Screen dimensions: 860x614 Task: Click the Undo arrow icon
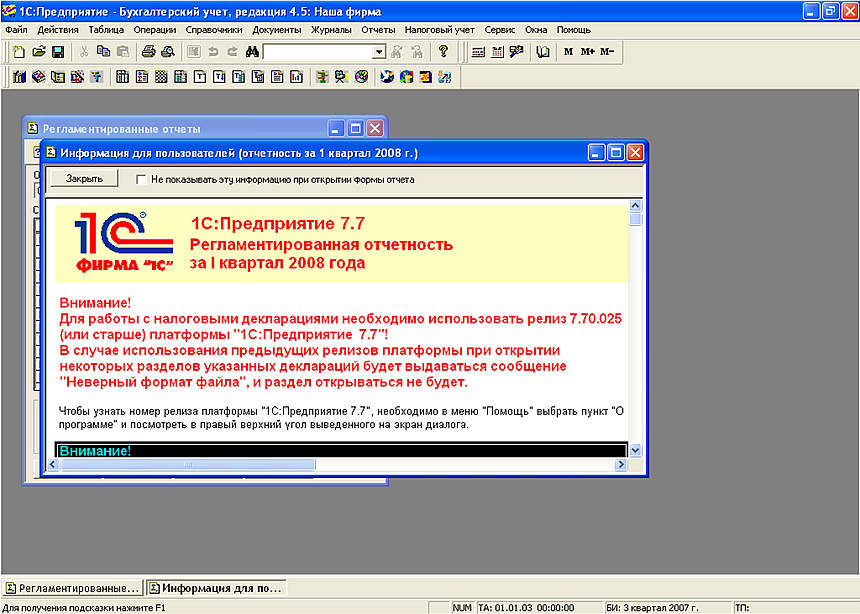213,52
